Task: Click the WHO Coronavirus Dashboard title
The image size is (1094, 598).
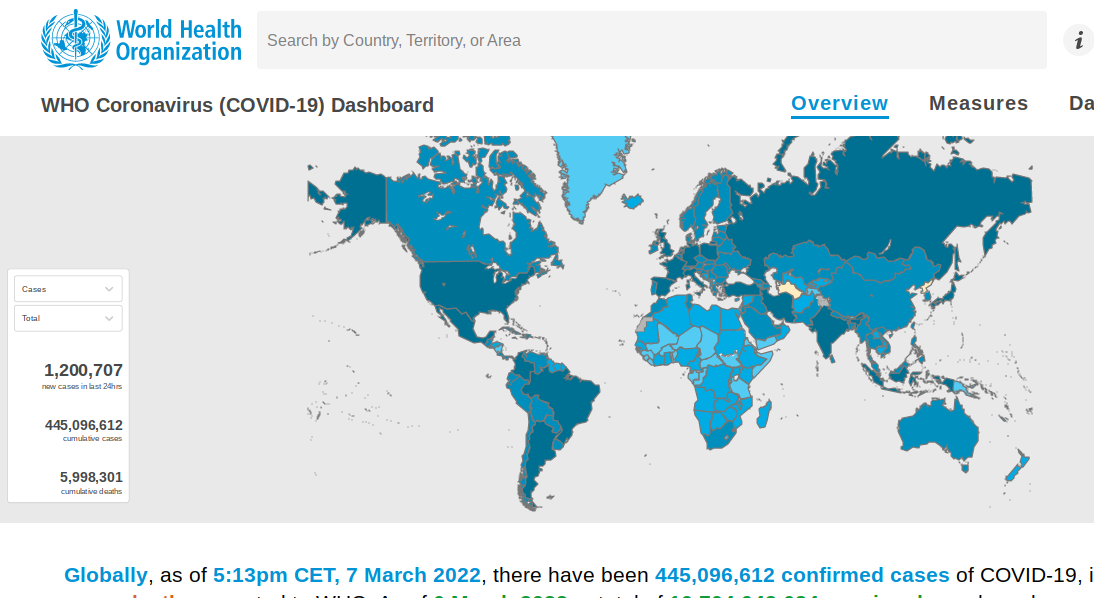Action: pyautogui.click(x=237, y=105)
